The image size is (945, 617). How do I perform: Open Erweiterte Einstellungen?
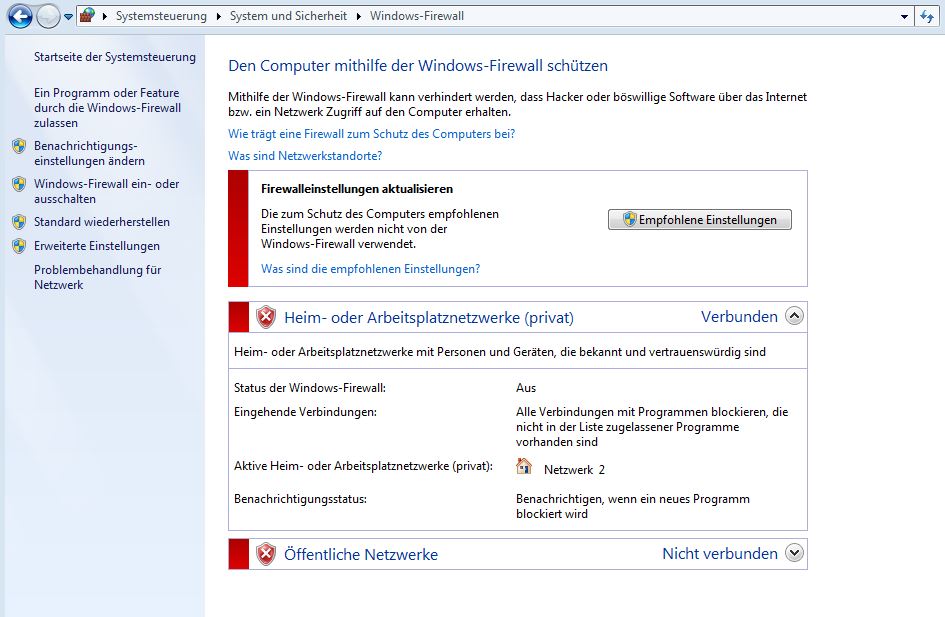97,246
